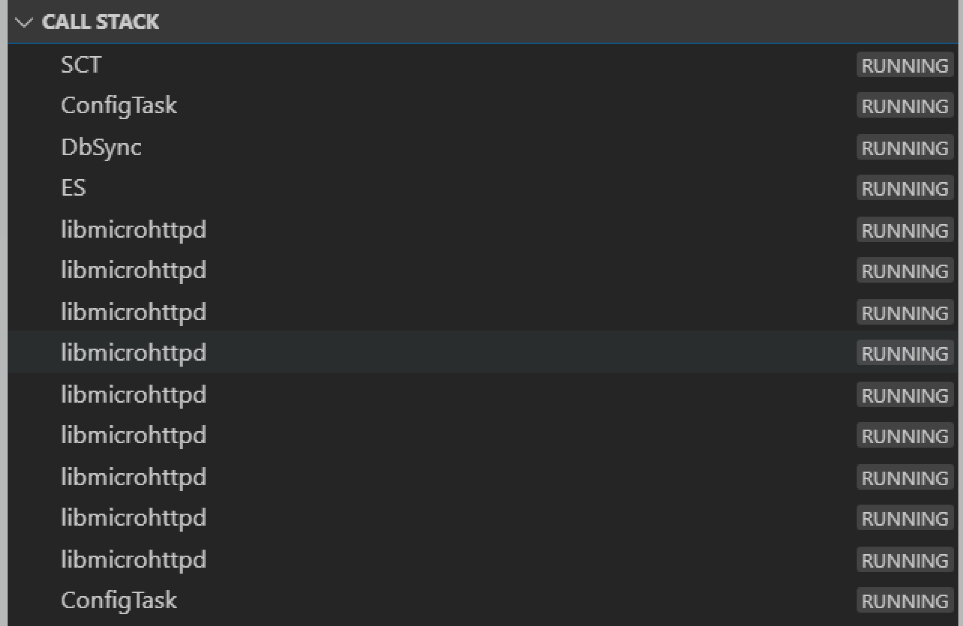The height and width of the screenshot is (626, 963).
Task: Click the RUNNING badge beside ES
Action: coord(903,188)
